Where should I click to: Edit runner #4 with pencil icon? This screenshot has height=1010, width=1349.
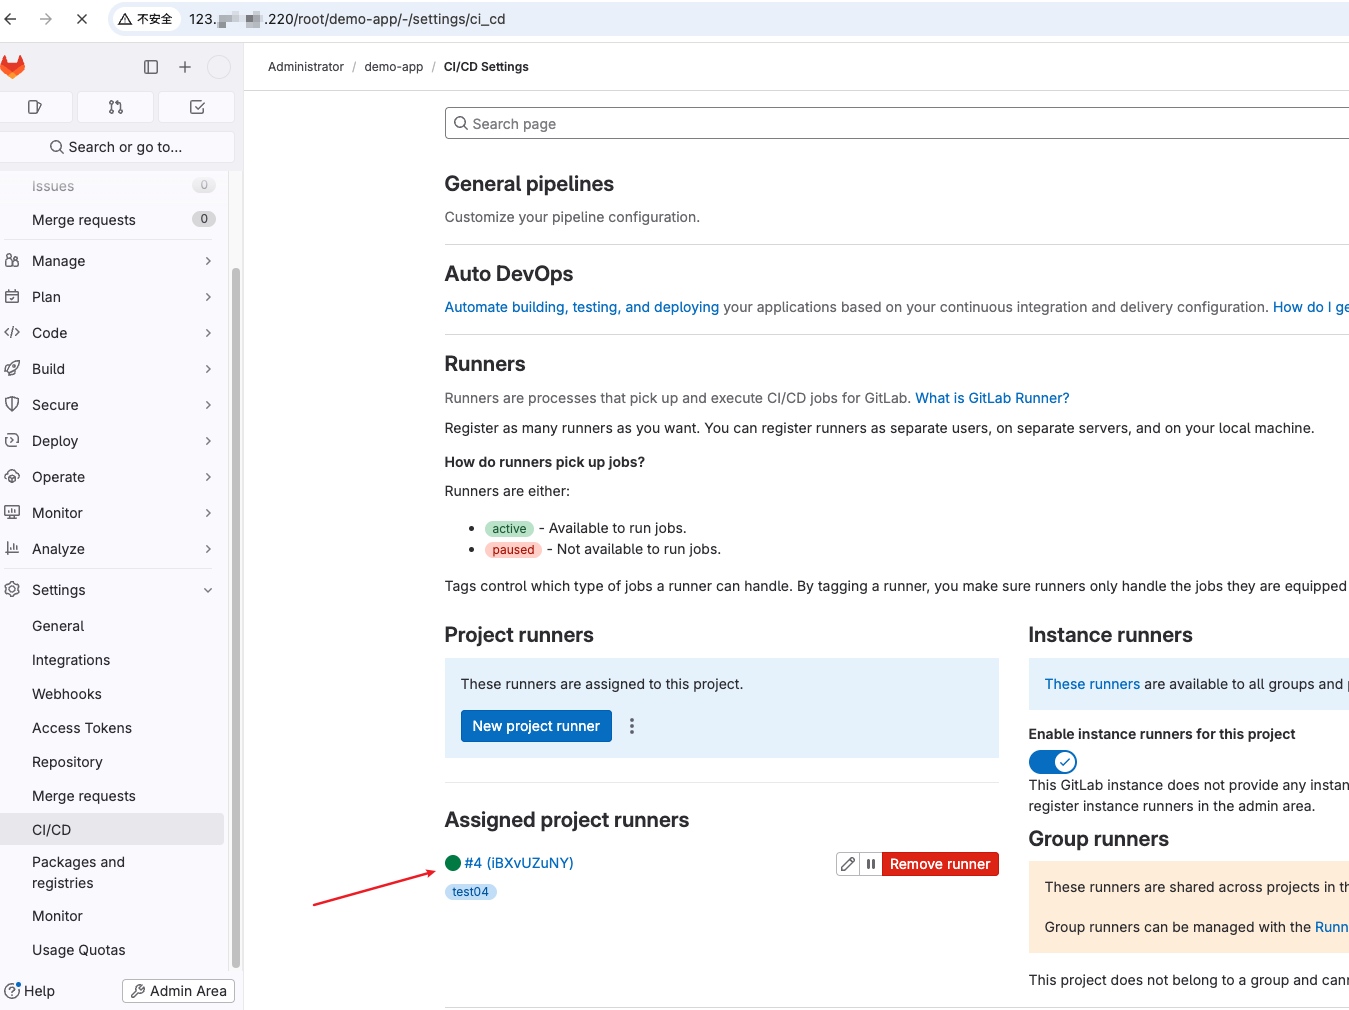pyautogui.click(x=848, y=864)
